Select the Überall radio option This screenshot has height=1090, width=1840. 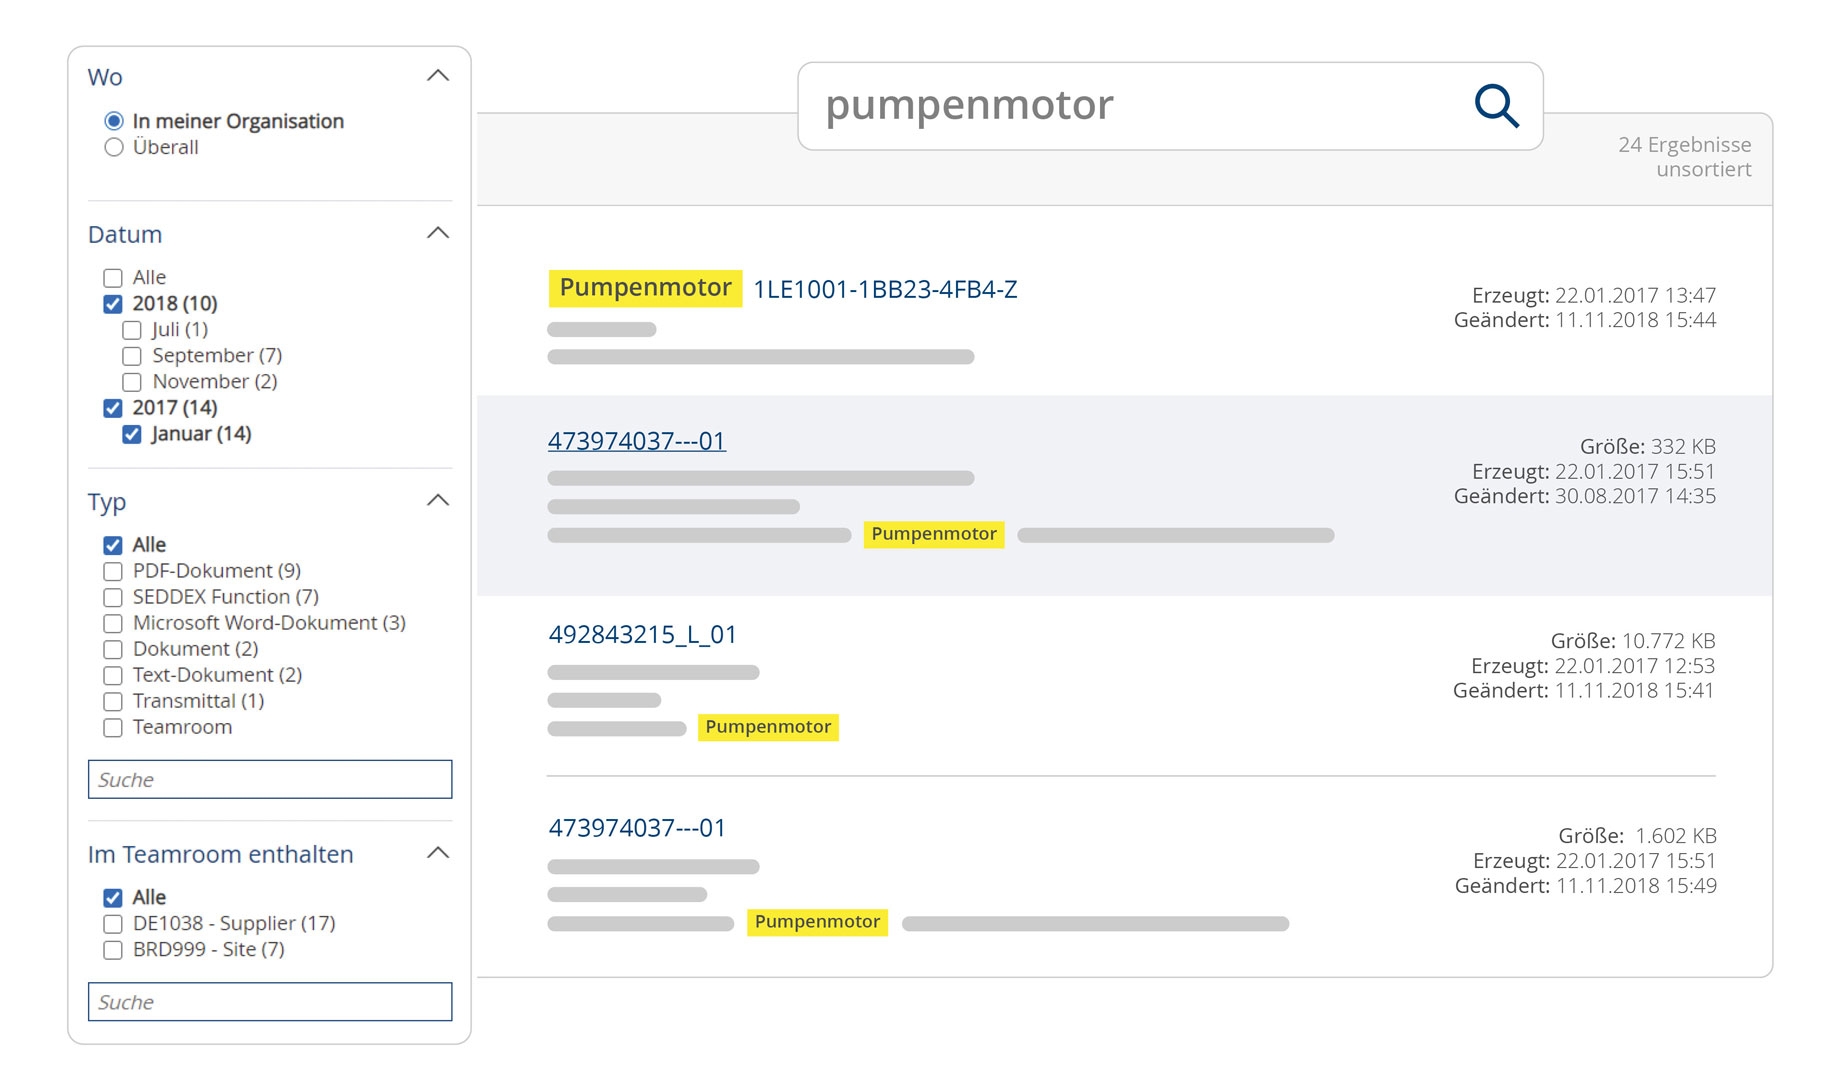point(114,148)
